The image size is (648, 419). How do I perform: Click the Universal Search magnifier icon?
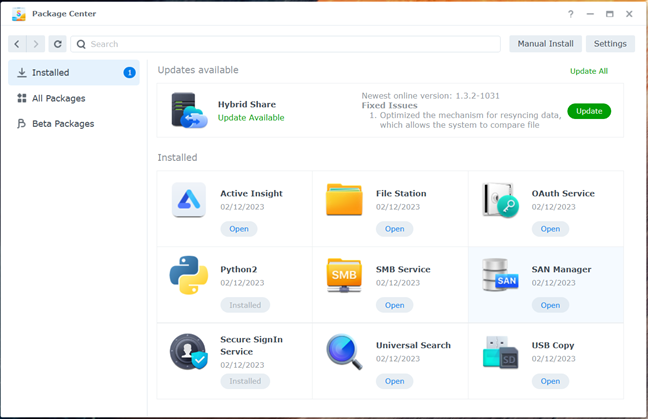point(344,352)
